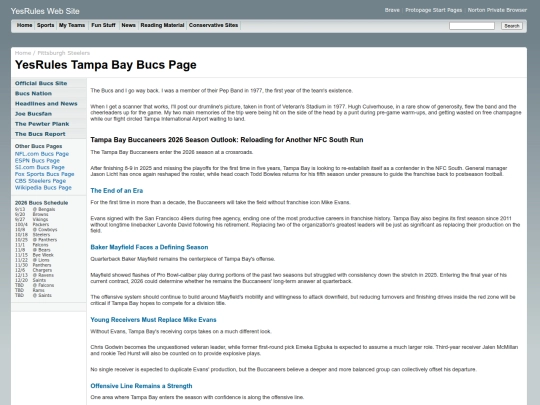This screenshot has width=540, height=405.
Task: Click the 'Steelers' 10/18 schedule entry
Action: 41,235
